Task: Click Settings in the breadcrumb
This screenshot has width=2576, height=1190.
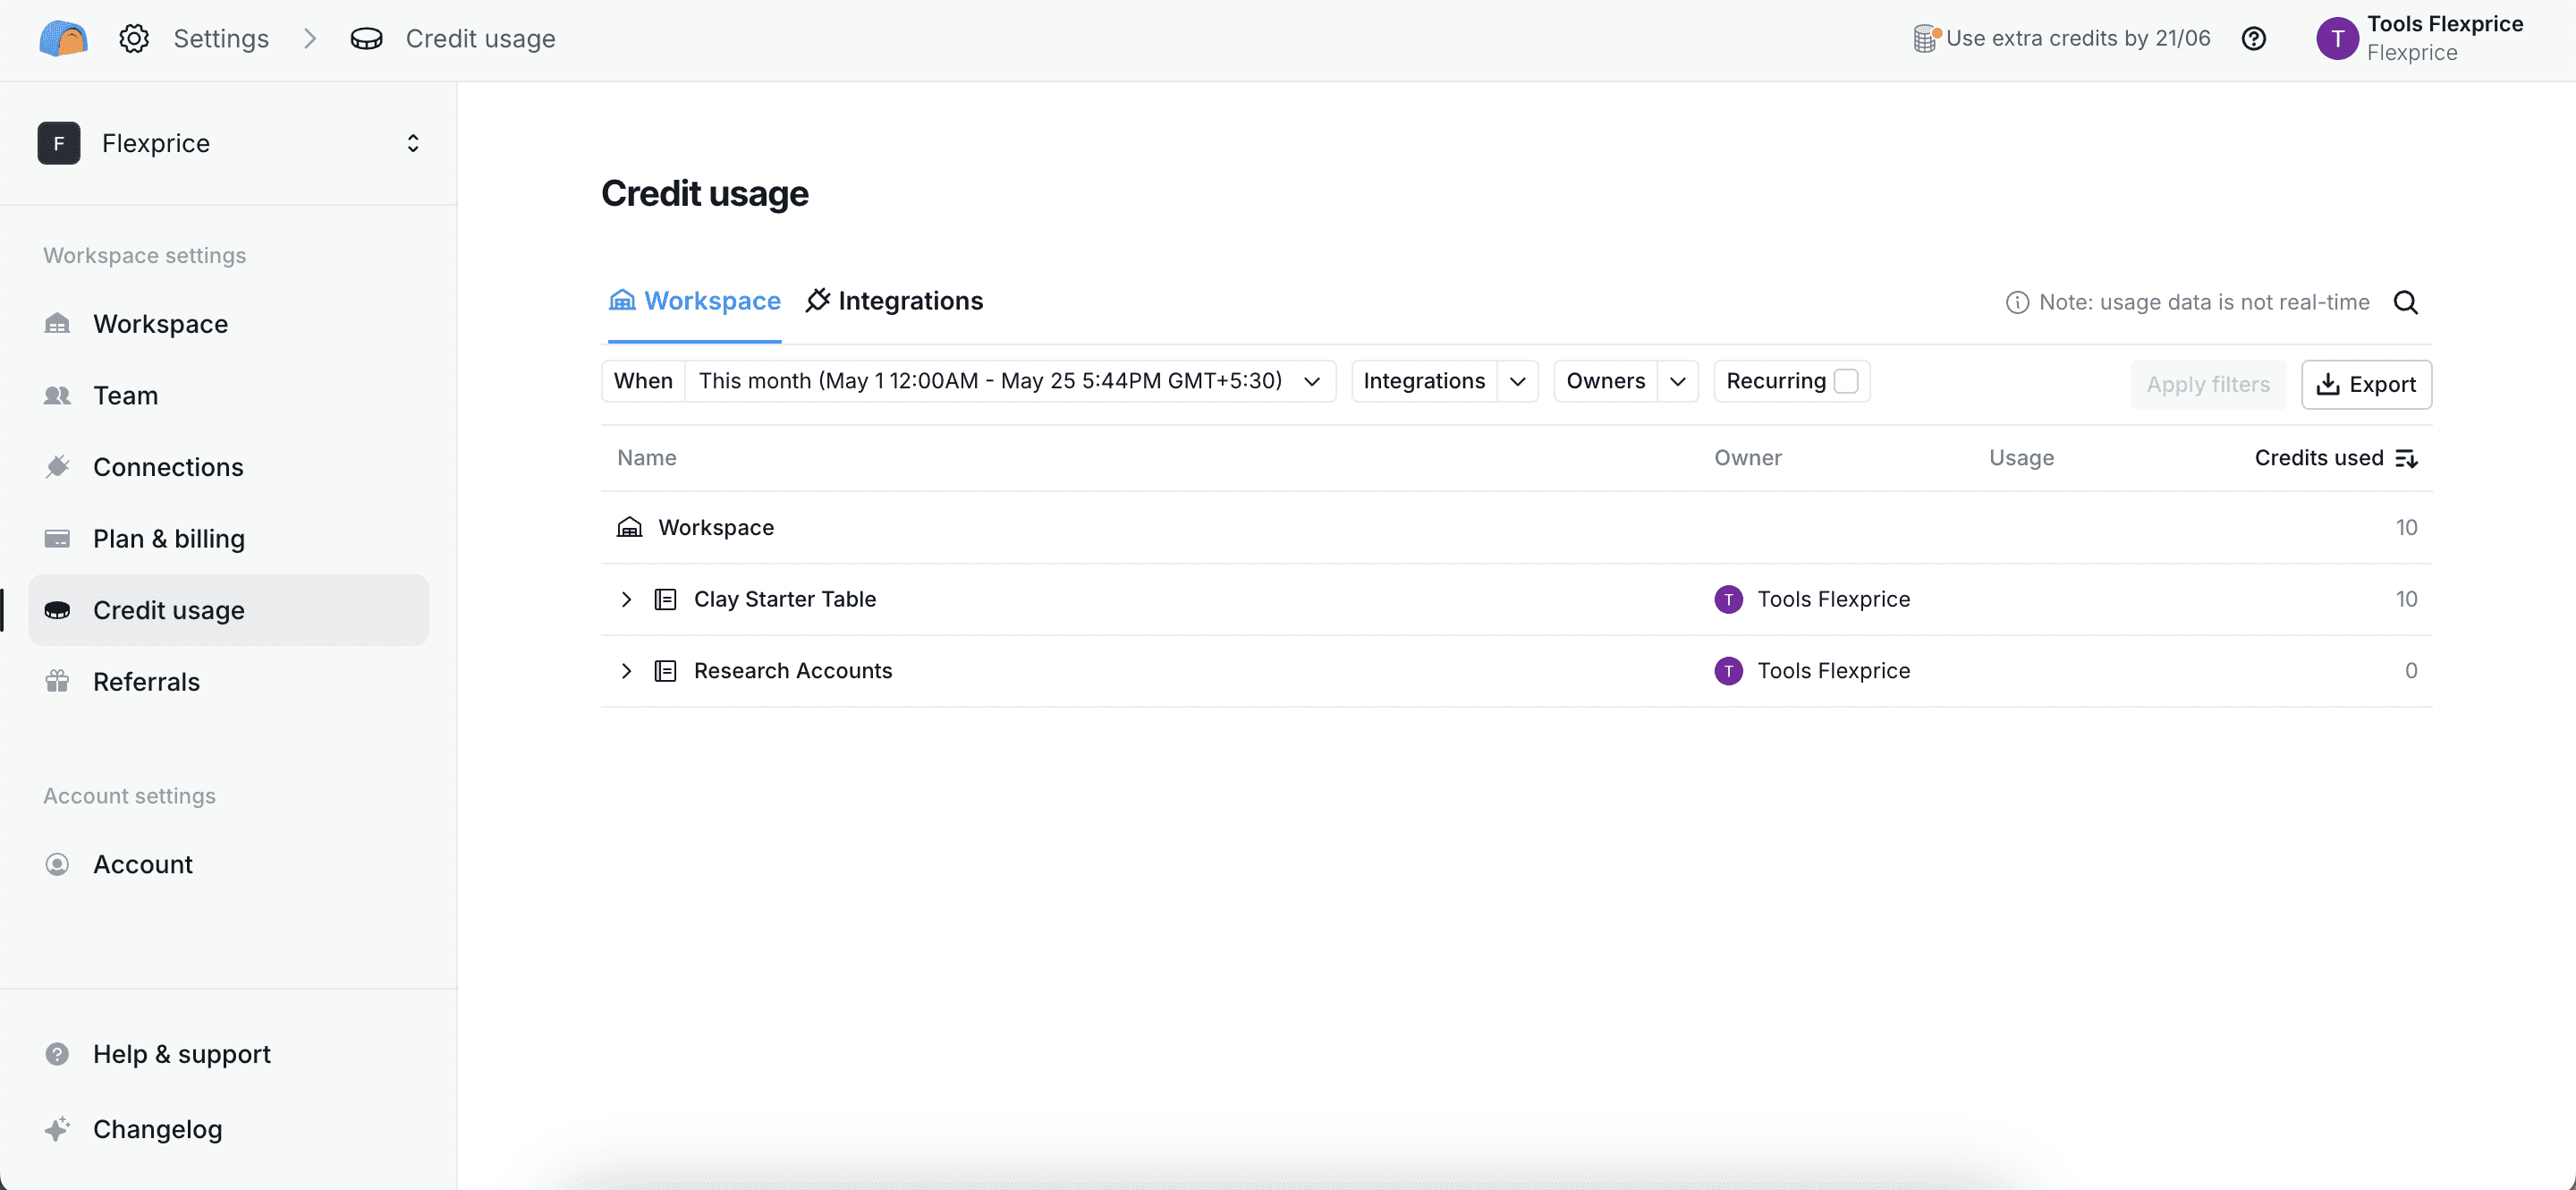Action: click(221, 38)
